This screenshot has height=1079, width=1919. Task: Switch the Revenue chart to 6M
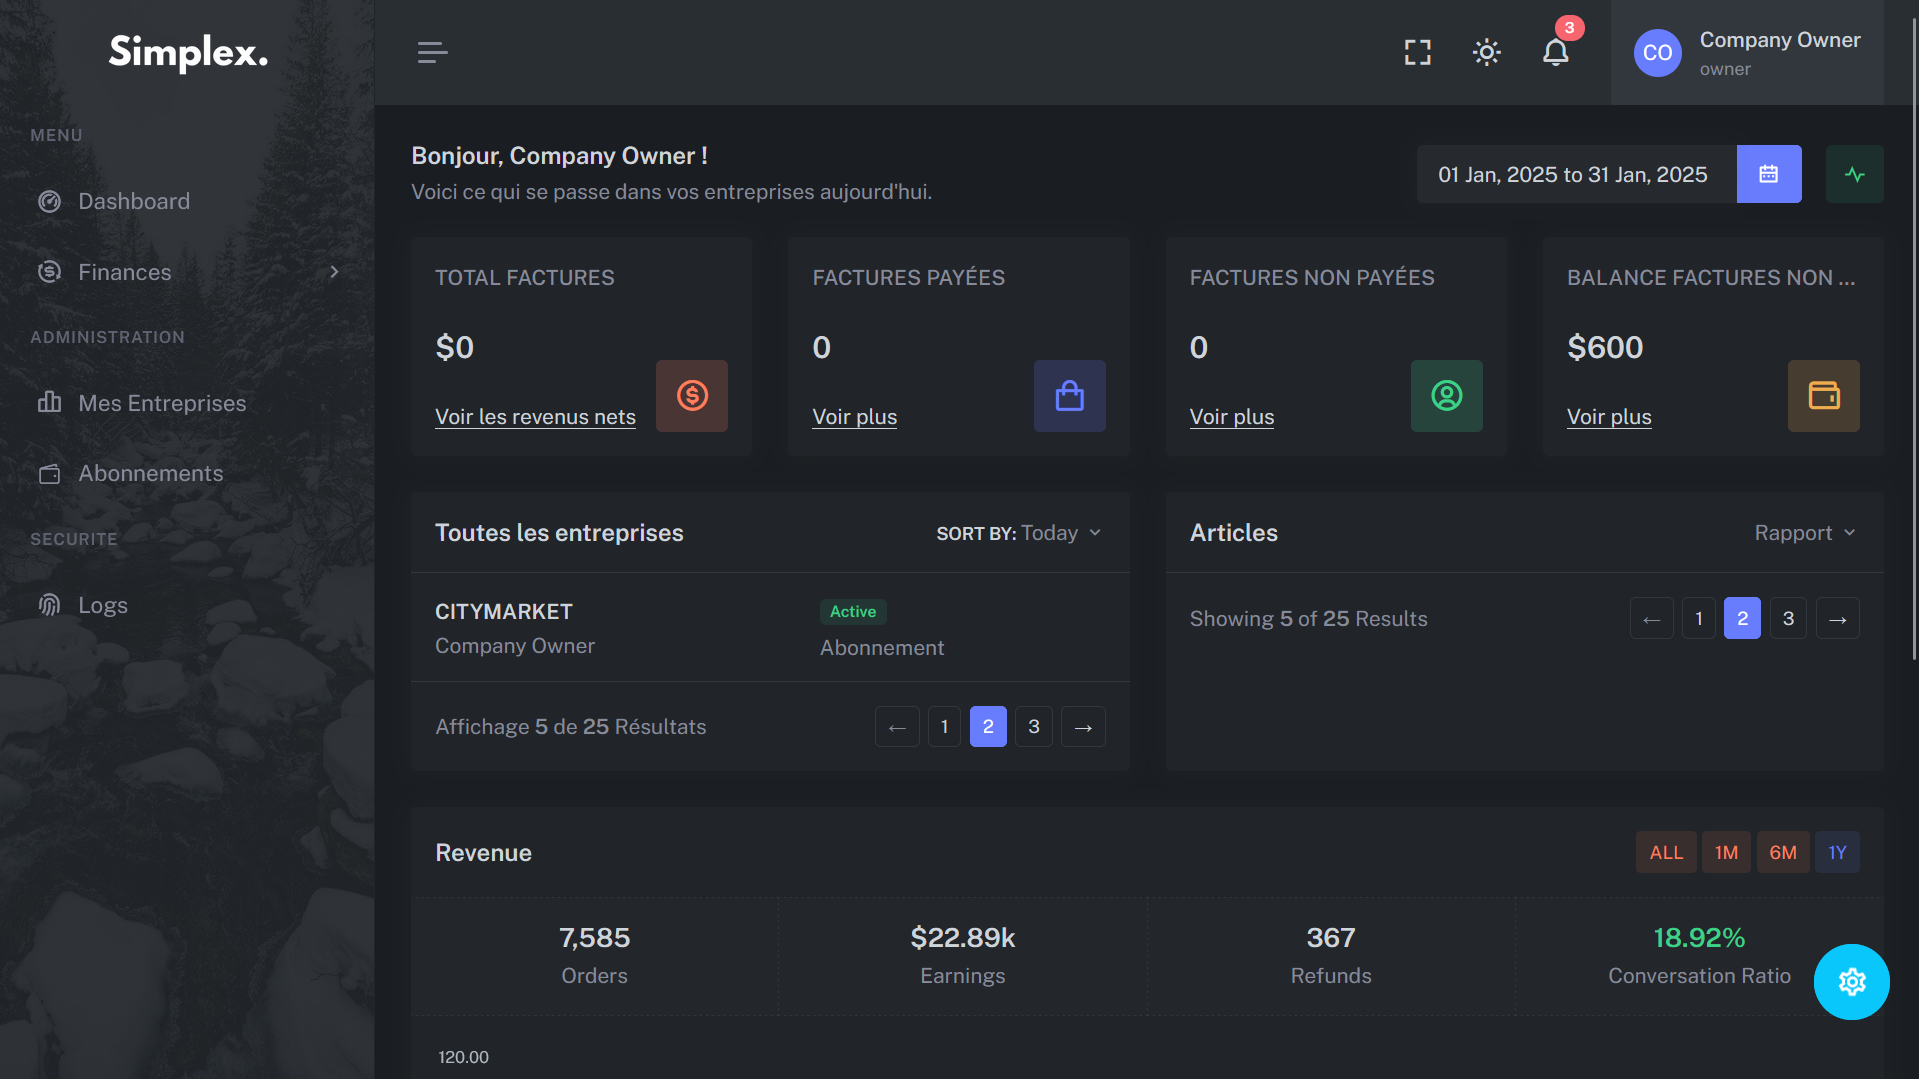coord(1782,852)
